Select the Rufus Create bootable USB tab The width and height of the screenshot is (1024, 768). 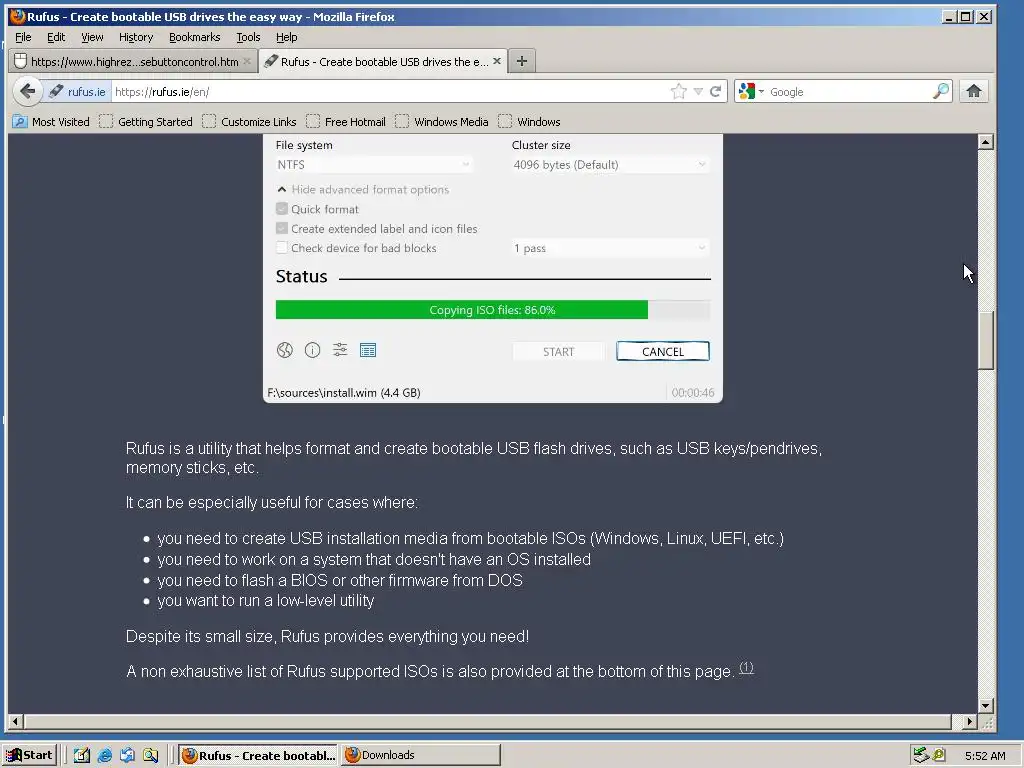(x=383, y=61)
